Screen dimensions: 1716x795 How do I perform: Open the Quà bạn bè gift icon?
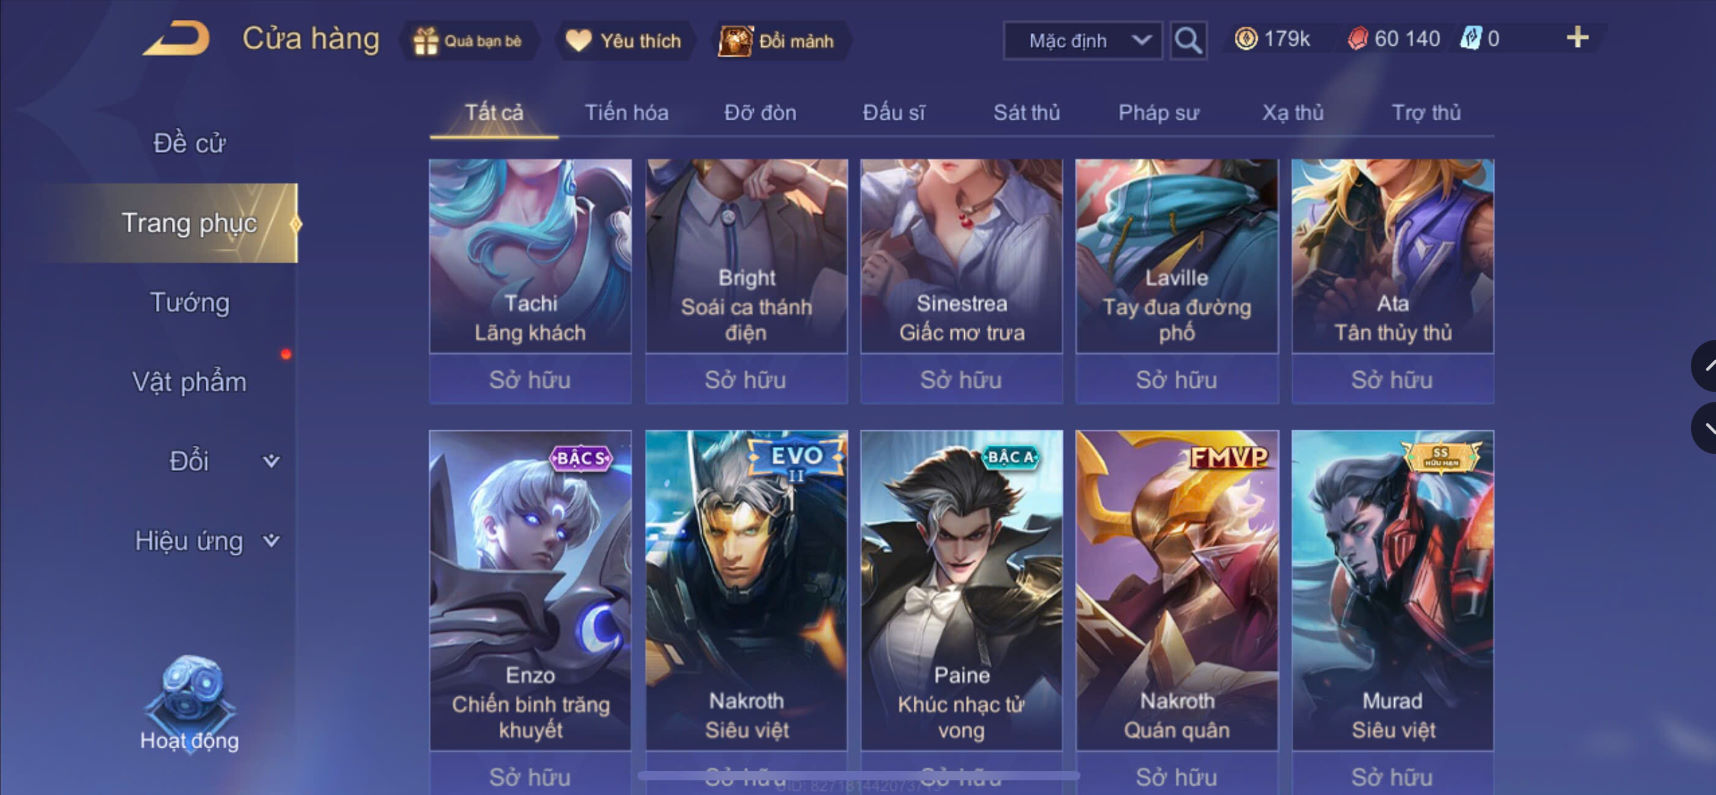(x=426, y=41)
